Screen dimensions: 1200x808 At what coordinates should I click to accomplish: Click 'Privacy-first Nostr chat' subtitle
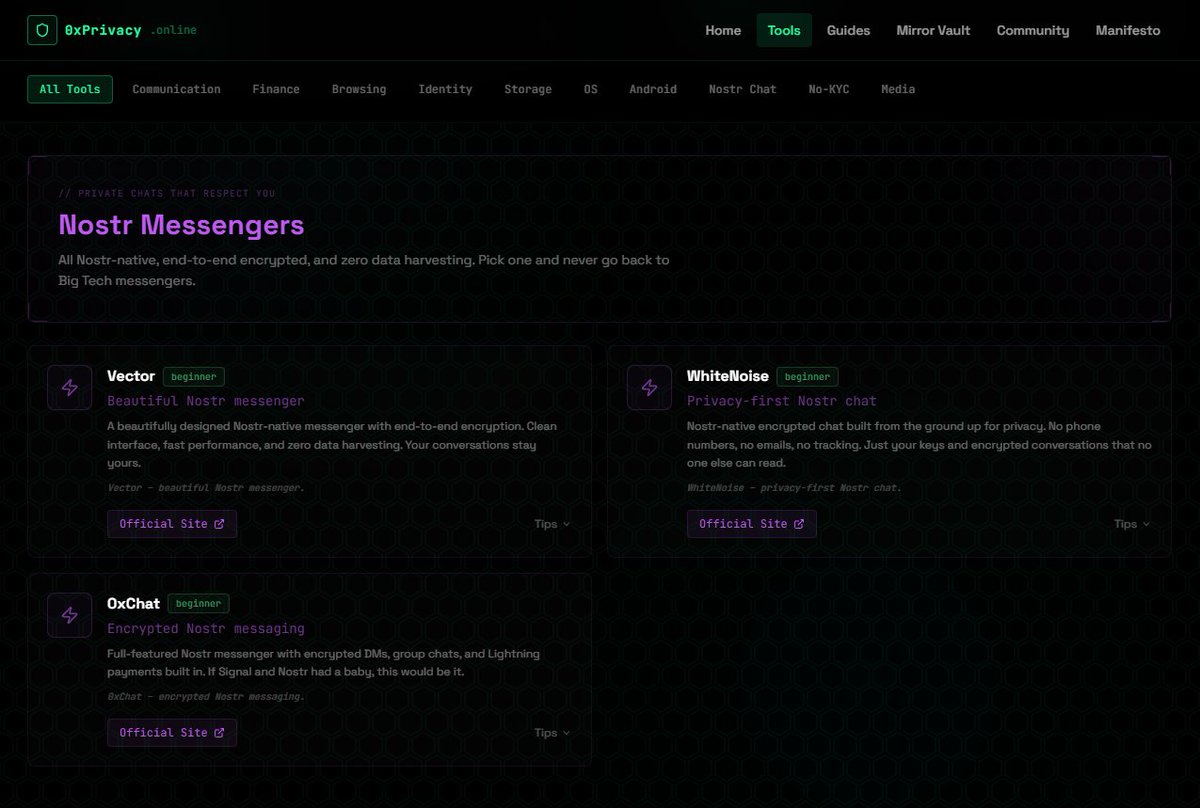[x=782, y=401]
